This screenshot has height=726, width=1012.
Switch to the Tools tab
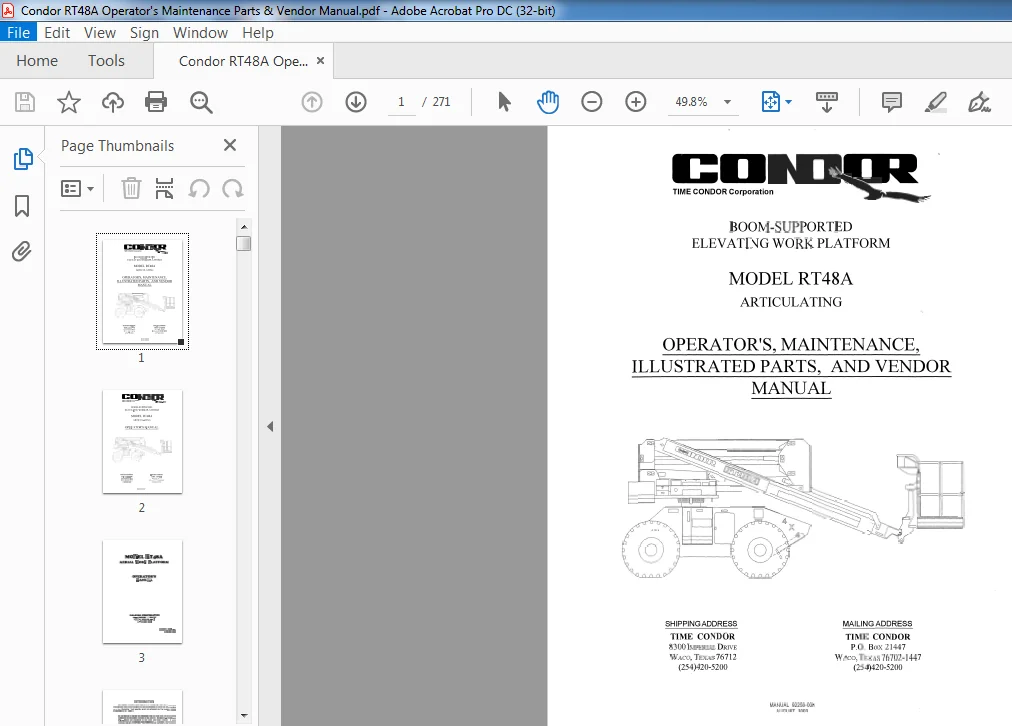pos(106,61)
